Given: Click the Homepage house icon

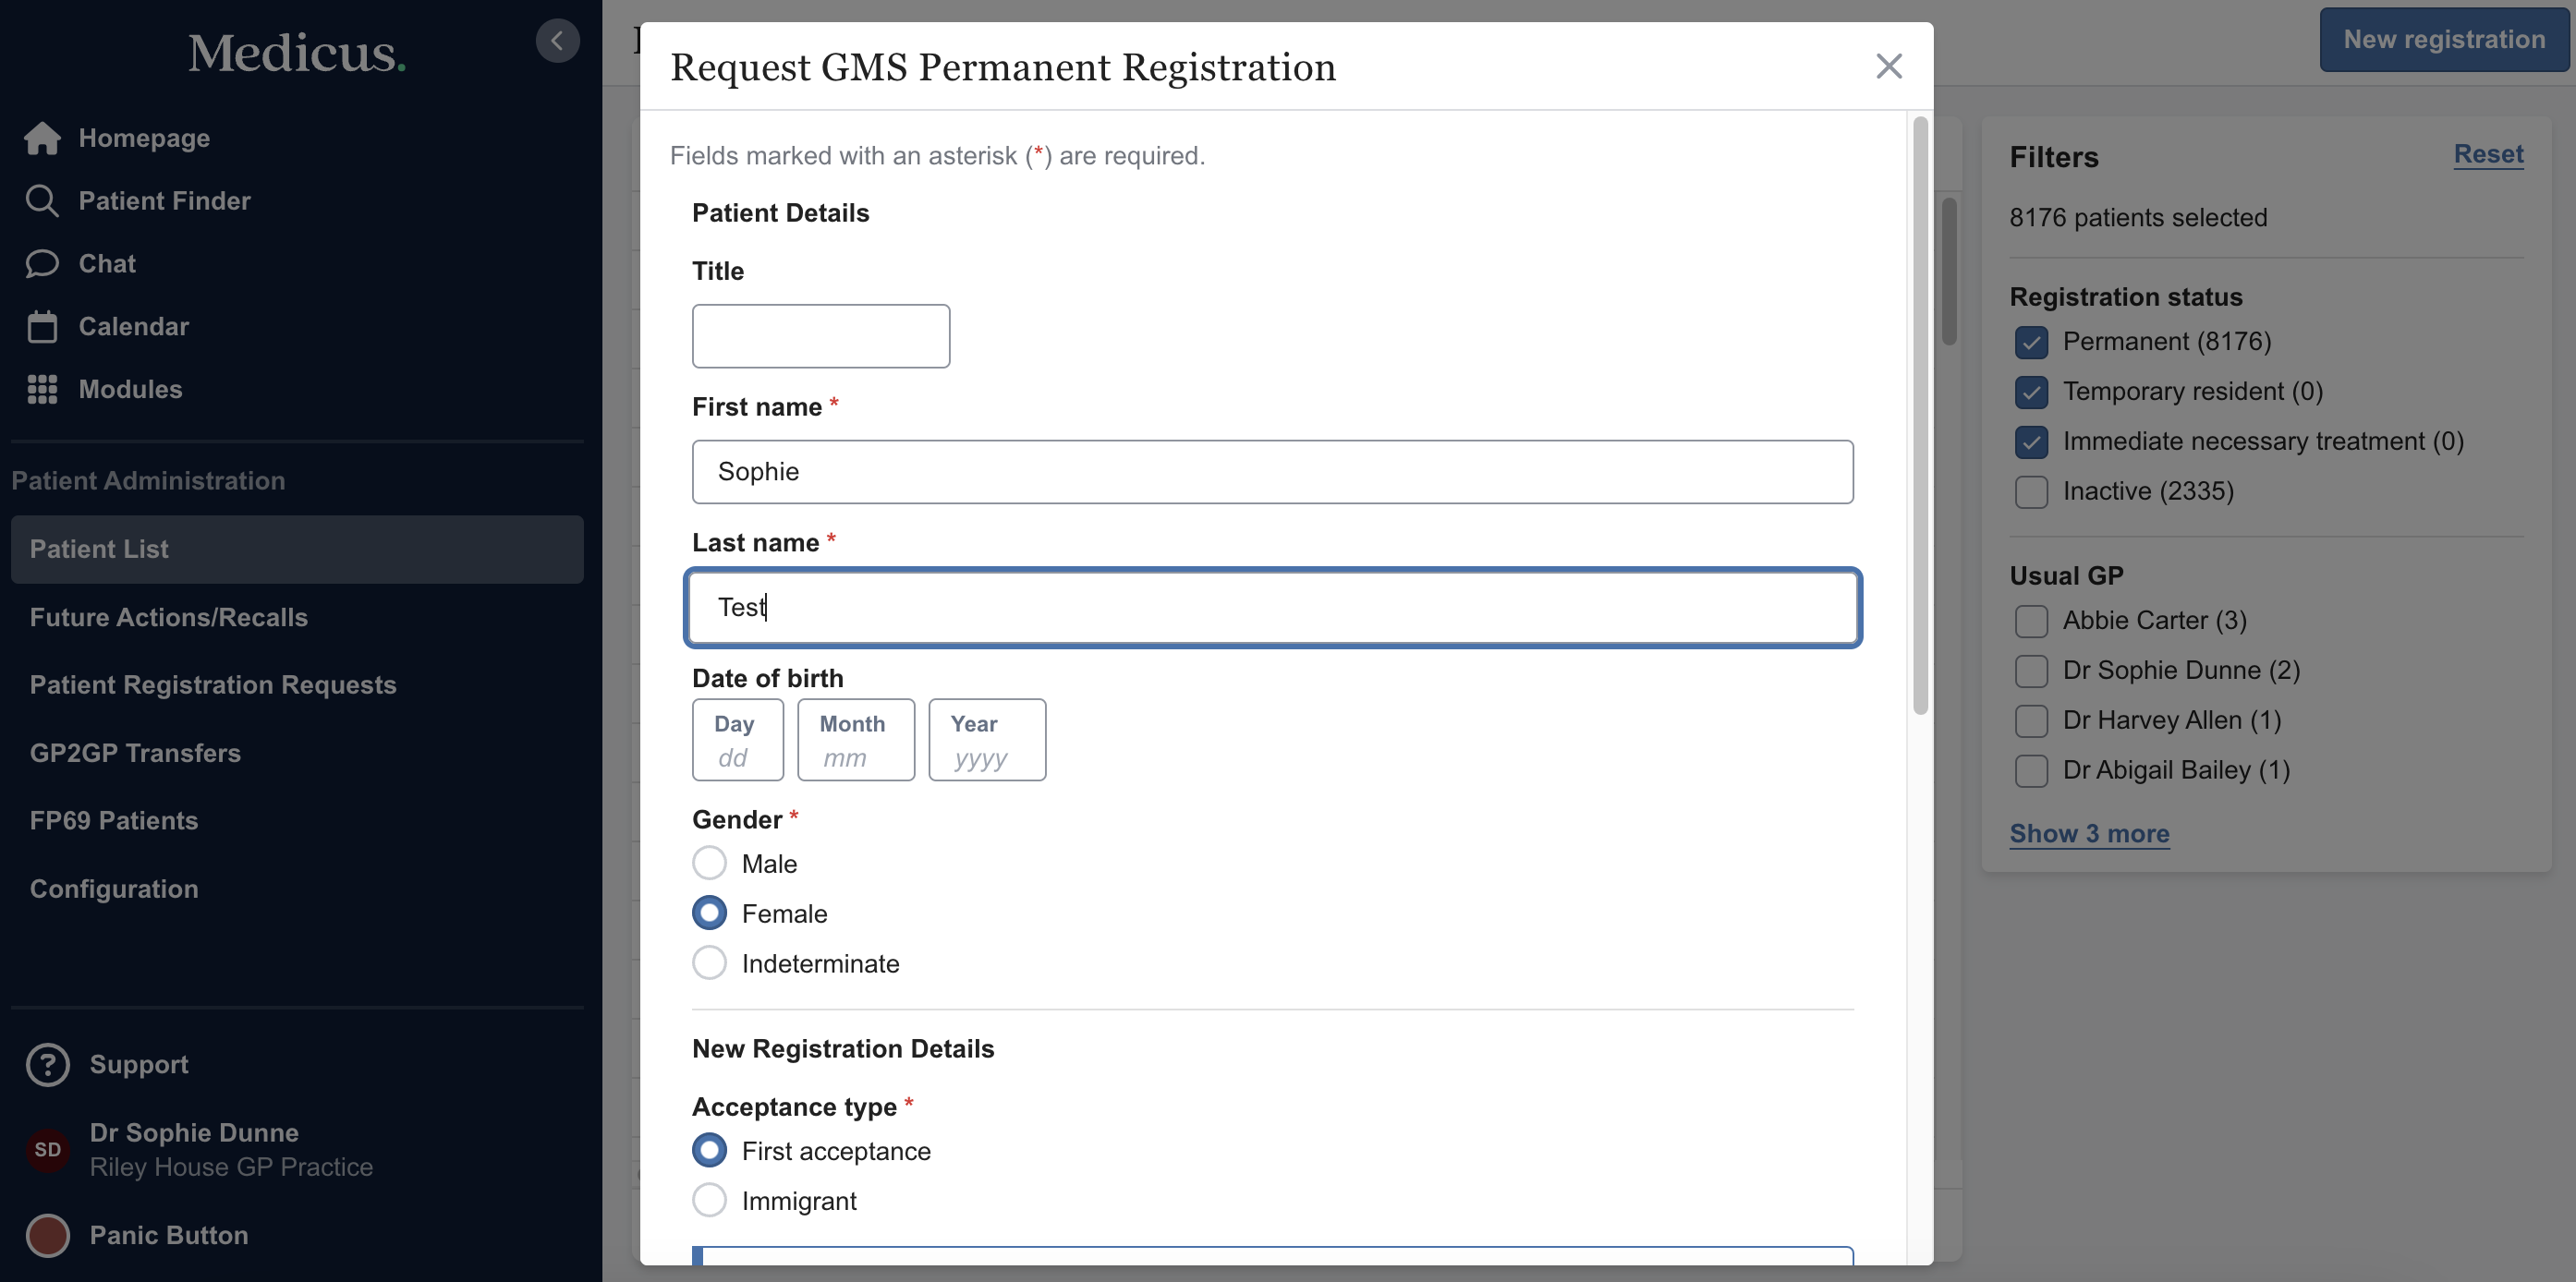Looking at the screenshot, I should [x=42, y=138].
